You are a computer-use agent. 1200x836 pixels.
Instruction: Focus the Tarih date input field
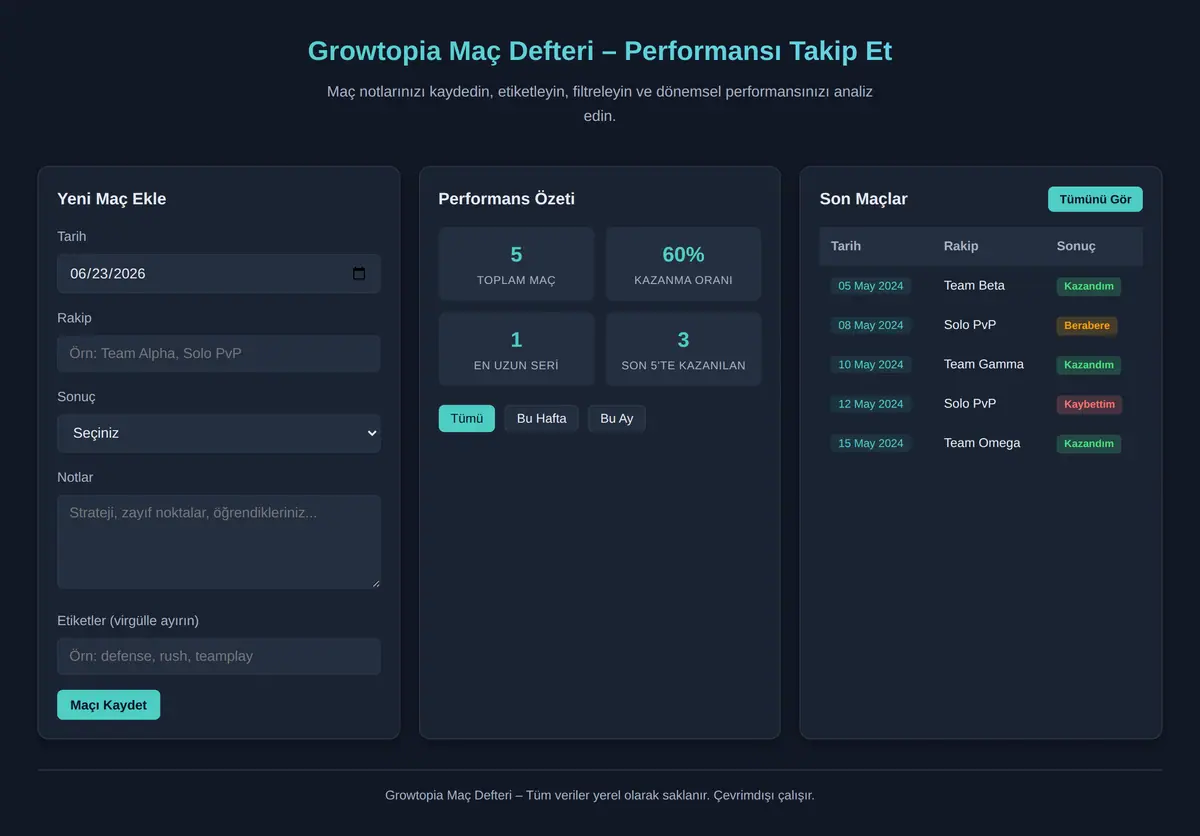point(219,274)
